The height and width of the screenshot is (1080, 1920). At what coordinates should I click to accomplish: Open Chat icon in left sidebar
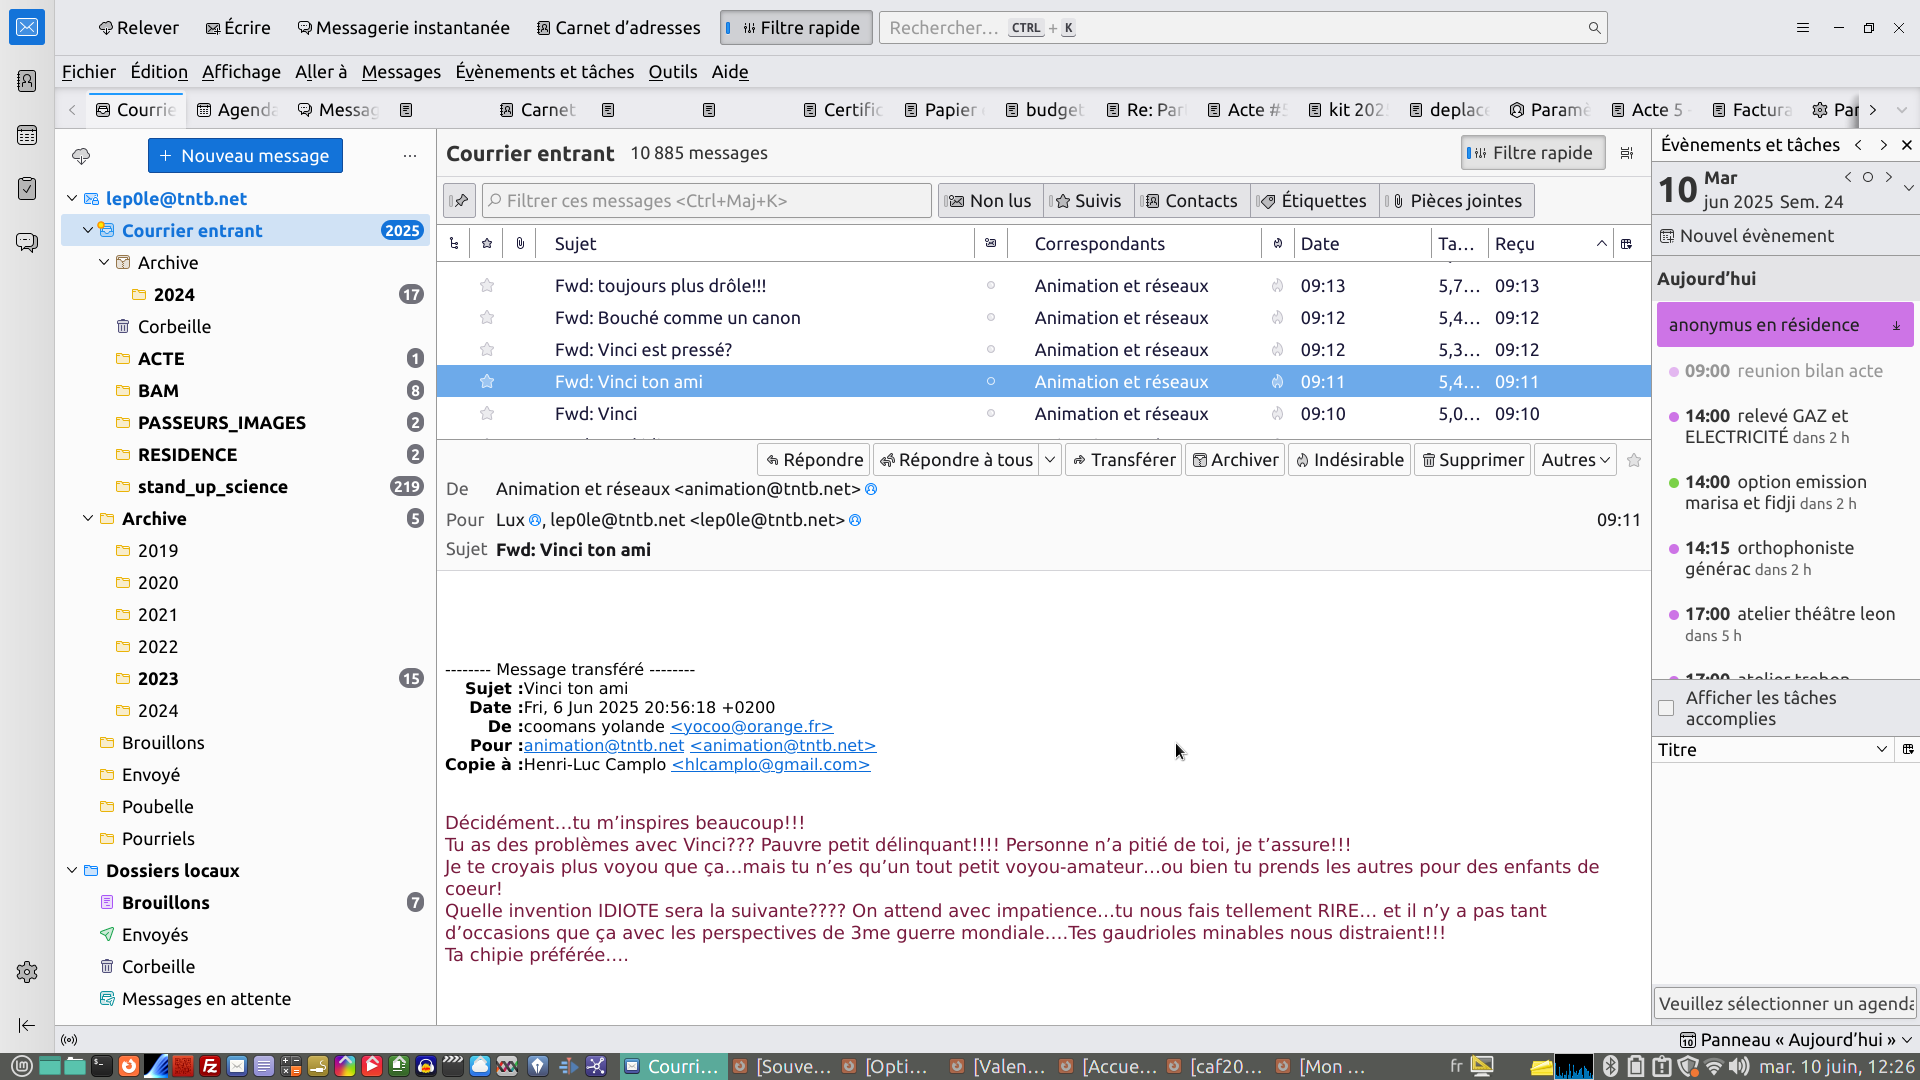27,242
